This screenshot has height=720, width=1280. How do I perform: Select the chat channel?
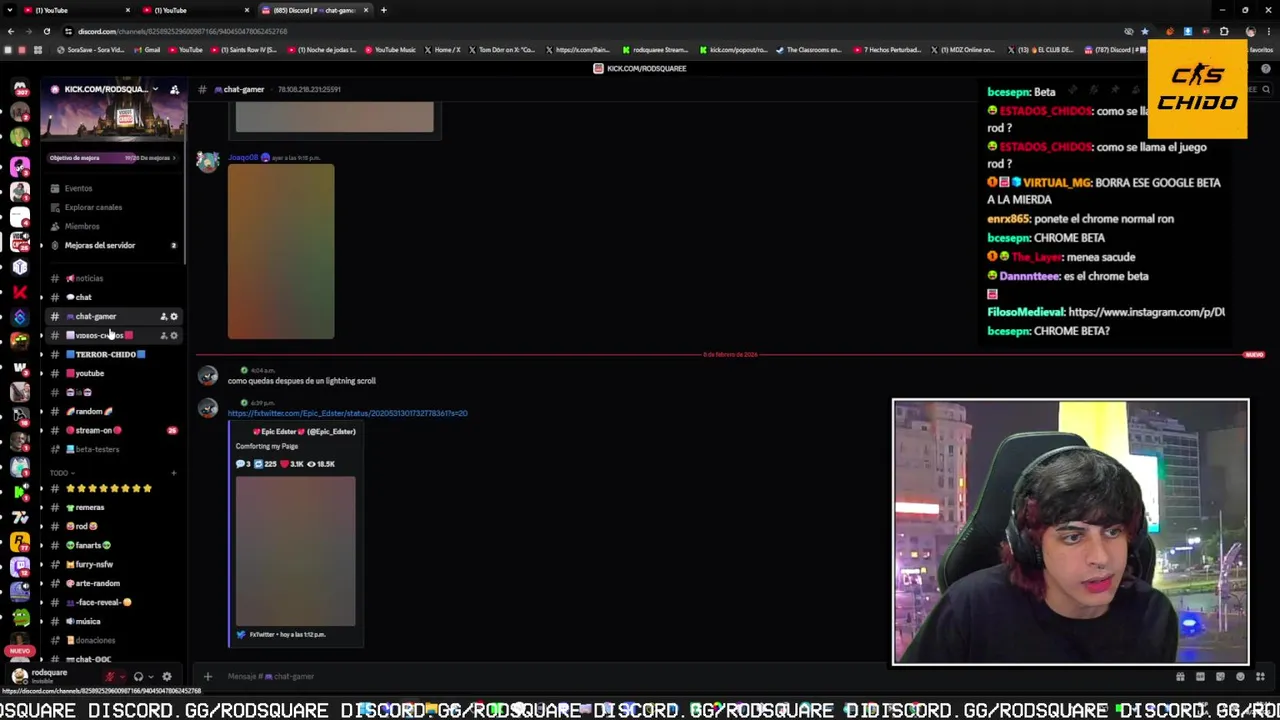(112, 297)
